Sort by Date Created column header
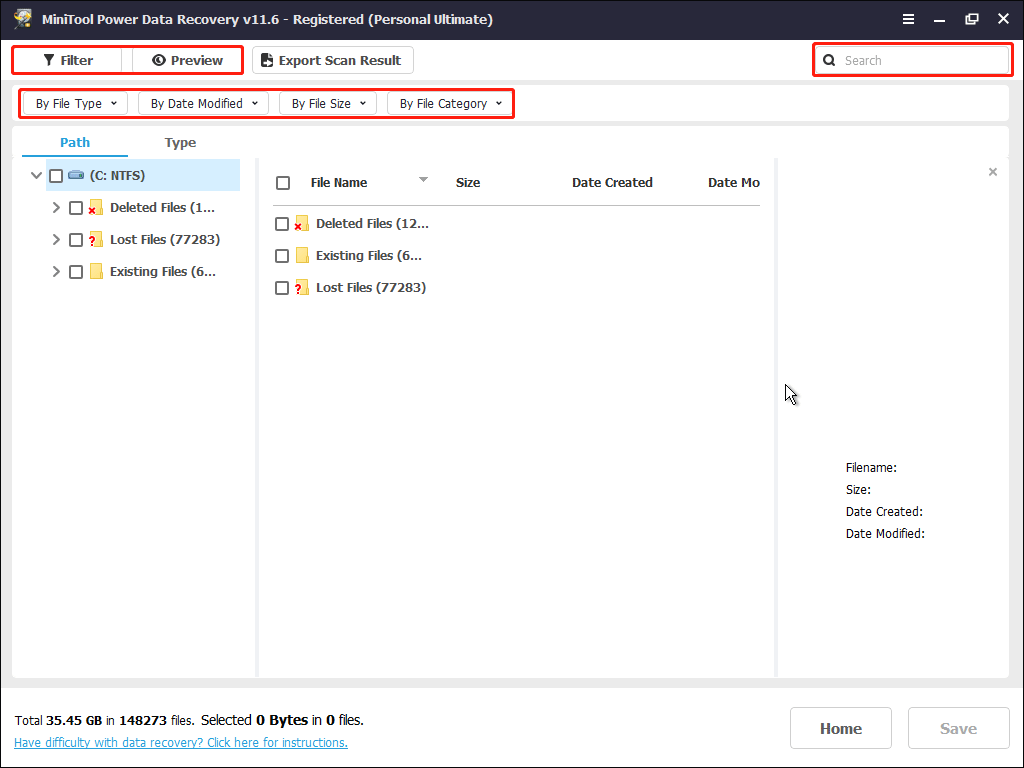The height and width of the screenshot is (768, 1024). pyautogui.click(x=612, y=183)
